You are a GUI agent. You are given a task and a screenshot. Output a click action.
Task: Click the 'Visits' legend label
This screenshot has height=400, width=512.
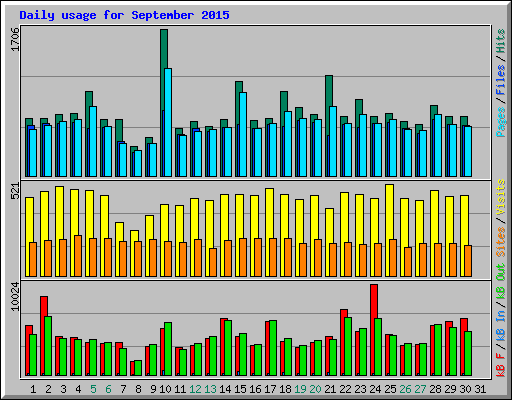point(500,197)
